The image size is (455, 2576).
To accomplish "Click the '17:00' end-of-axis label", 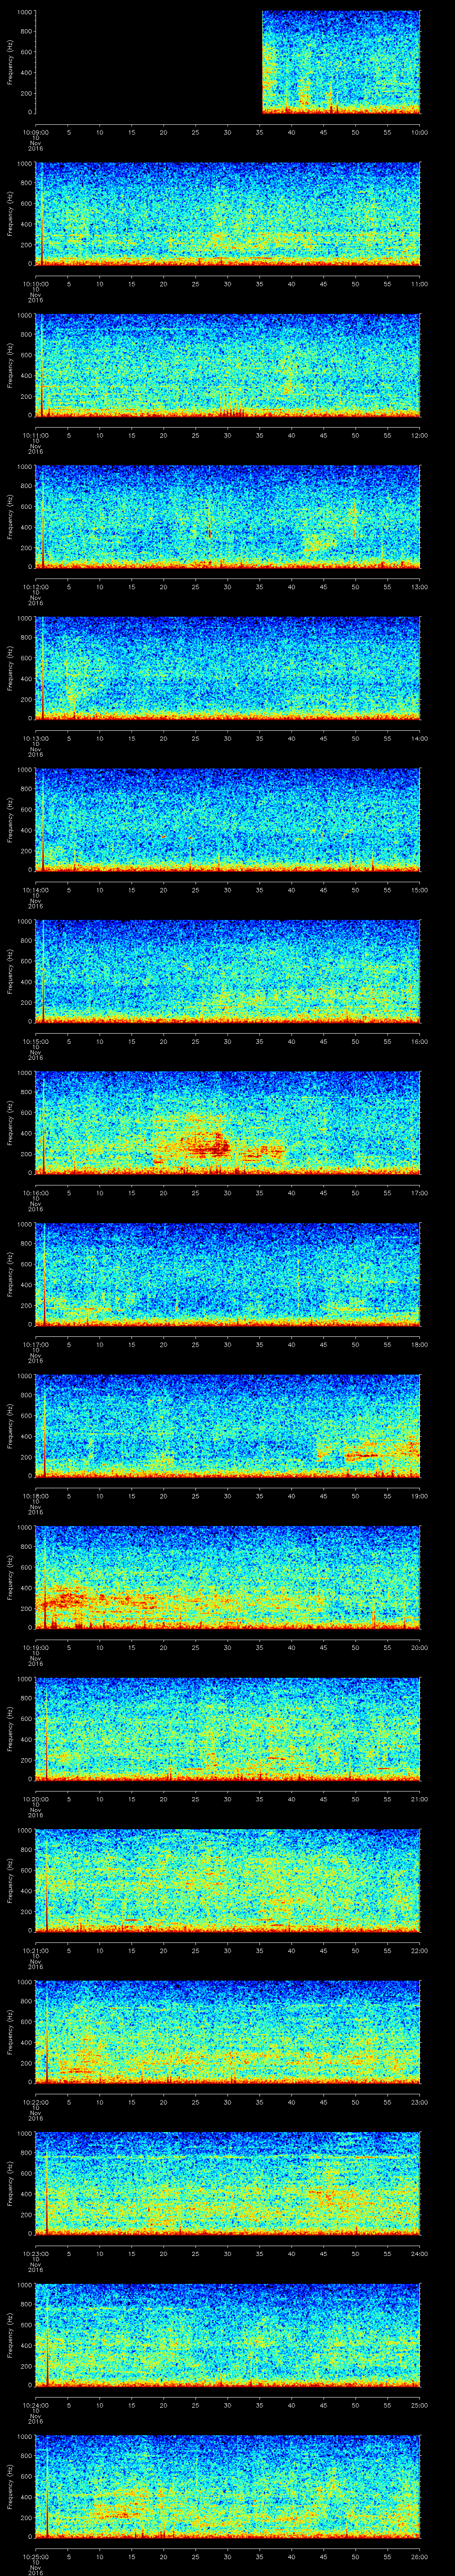I will click(420, 1193).
